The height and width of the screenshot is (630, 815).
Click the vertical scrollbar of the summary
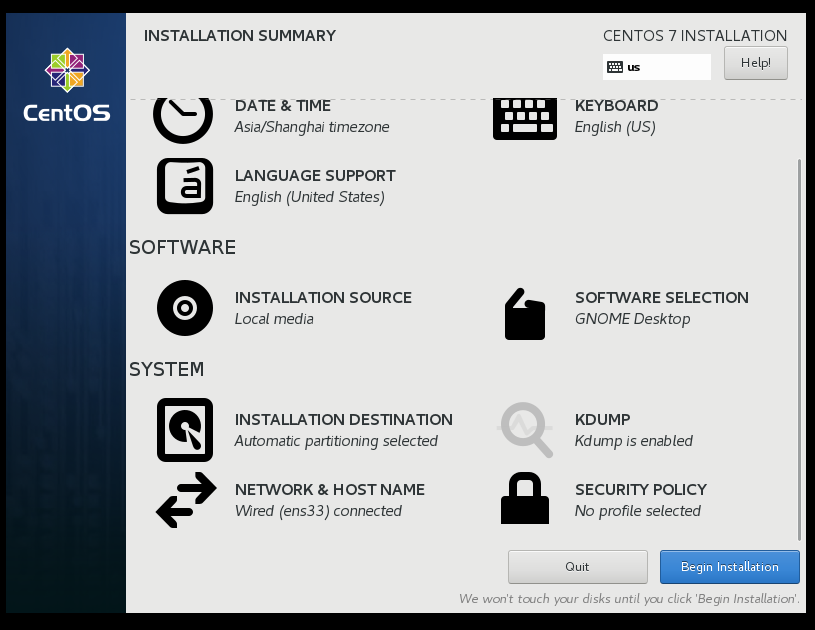point(799,350)
